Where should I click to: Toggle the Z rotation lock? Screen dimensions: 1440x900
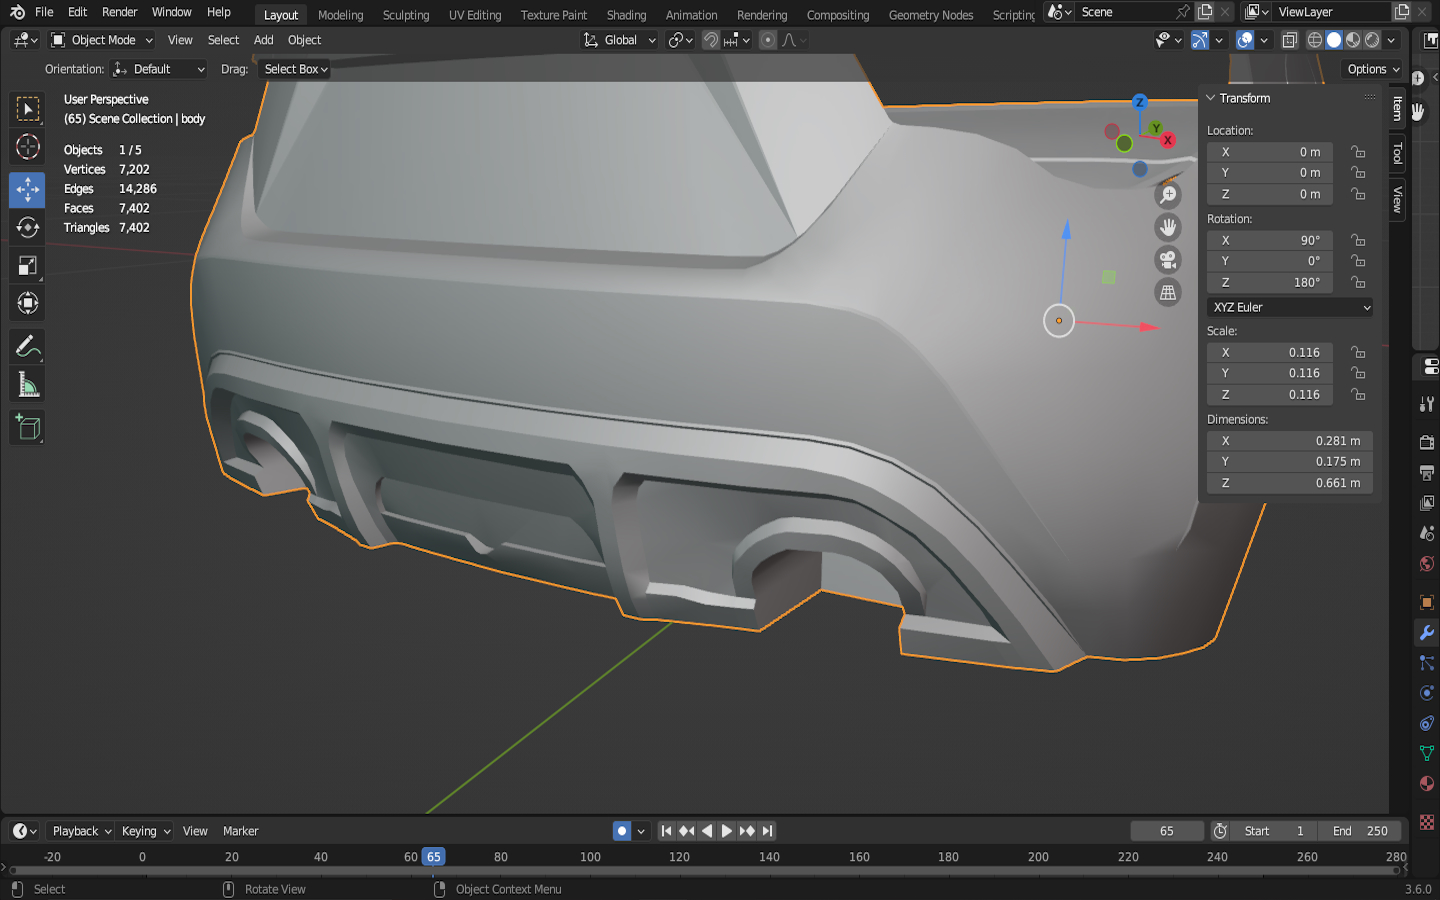[1358, 282]
